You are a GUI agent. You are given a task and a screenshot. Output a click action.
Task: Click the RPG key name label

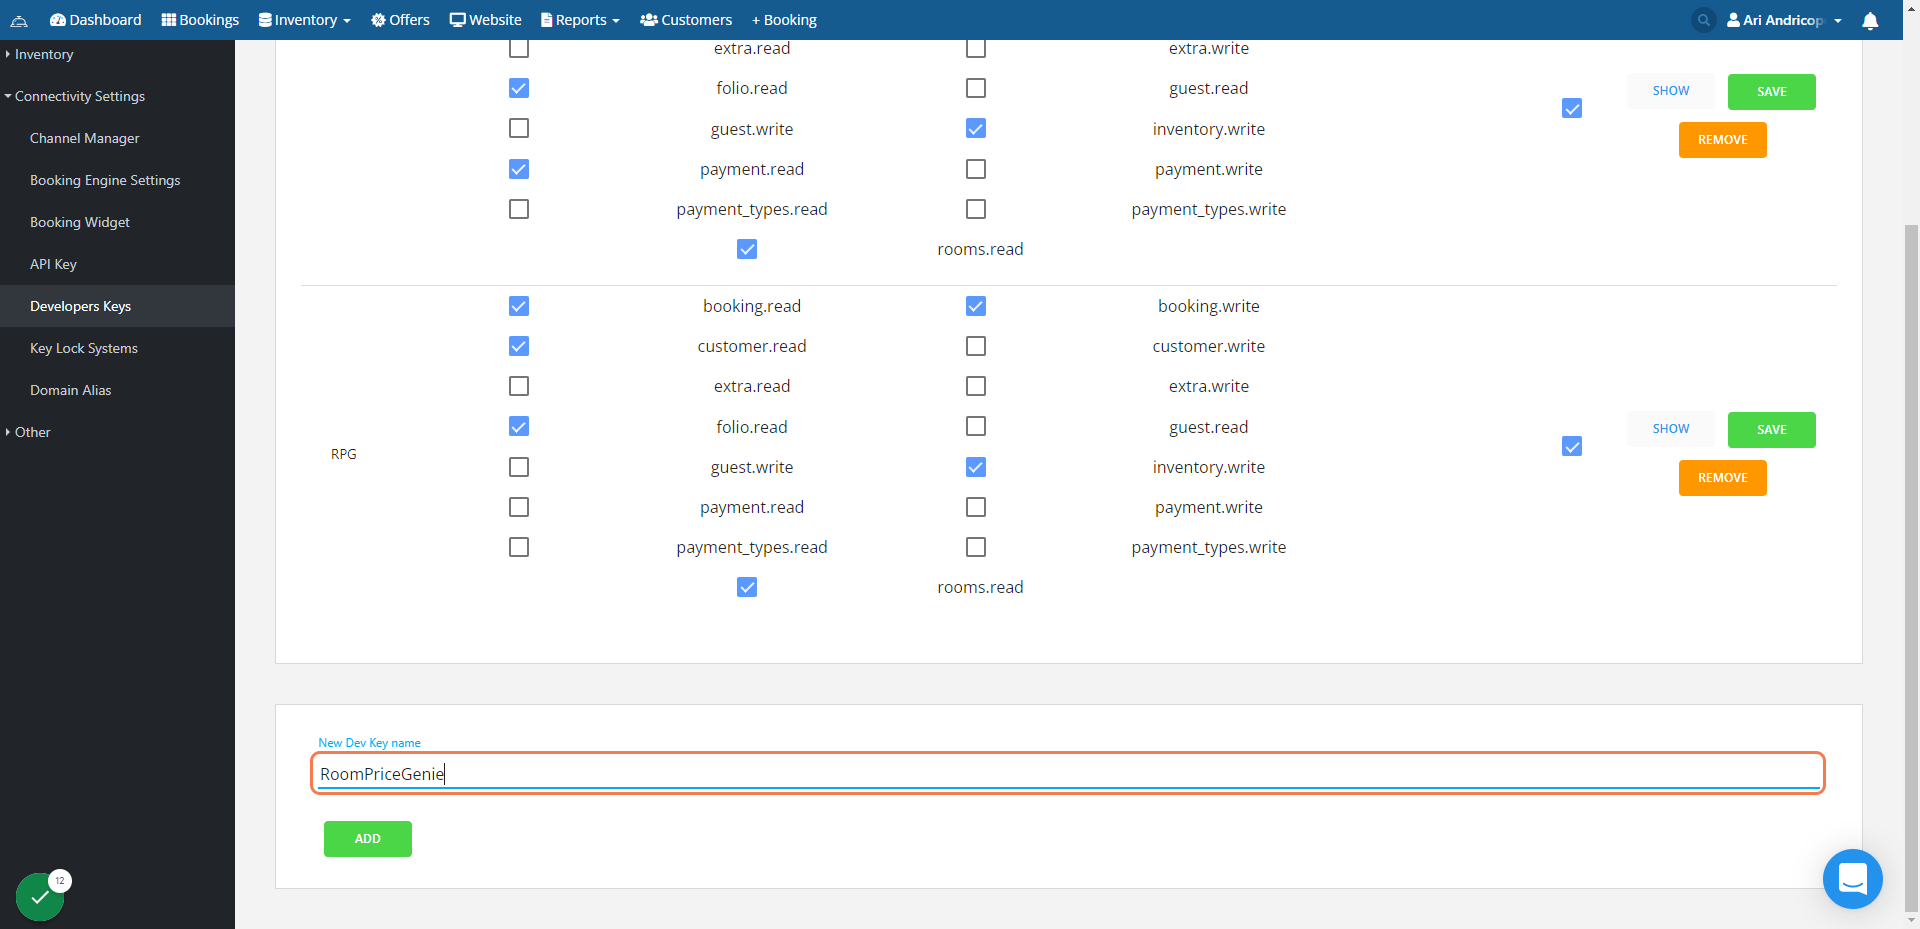click(344, 454)
